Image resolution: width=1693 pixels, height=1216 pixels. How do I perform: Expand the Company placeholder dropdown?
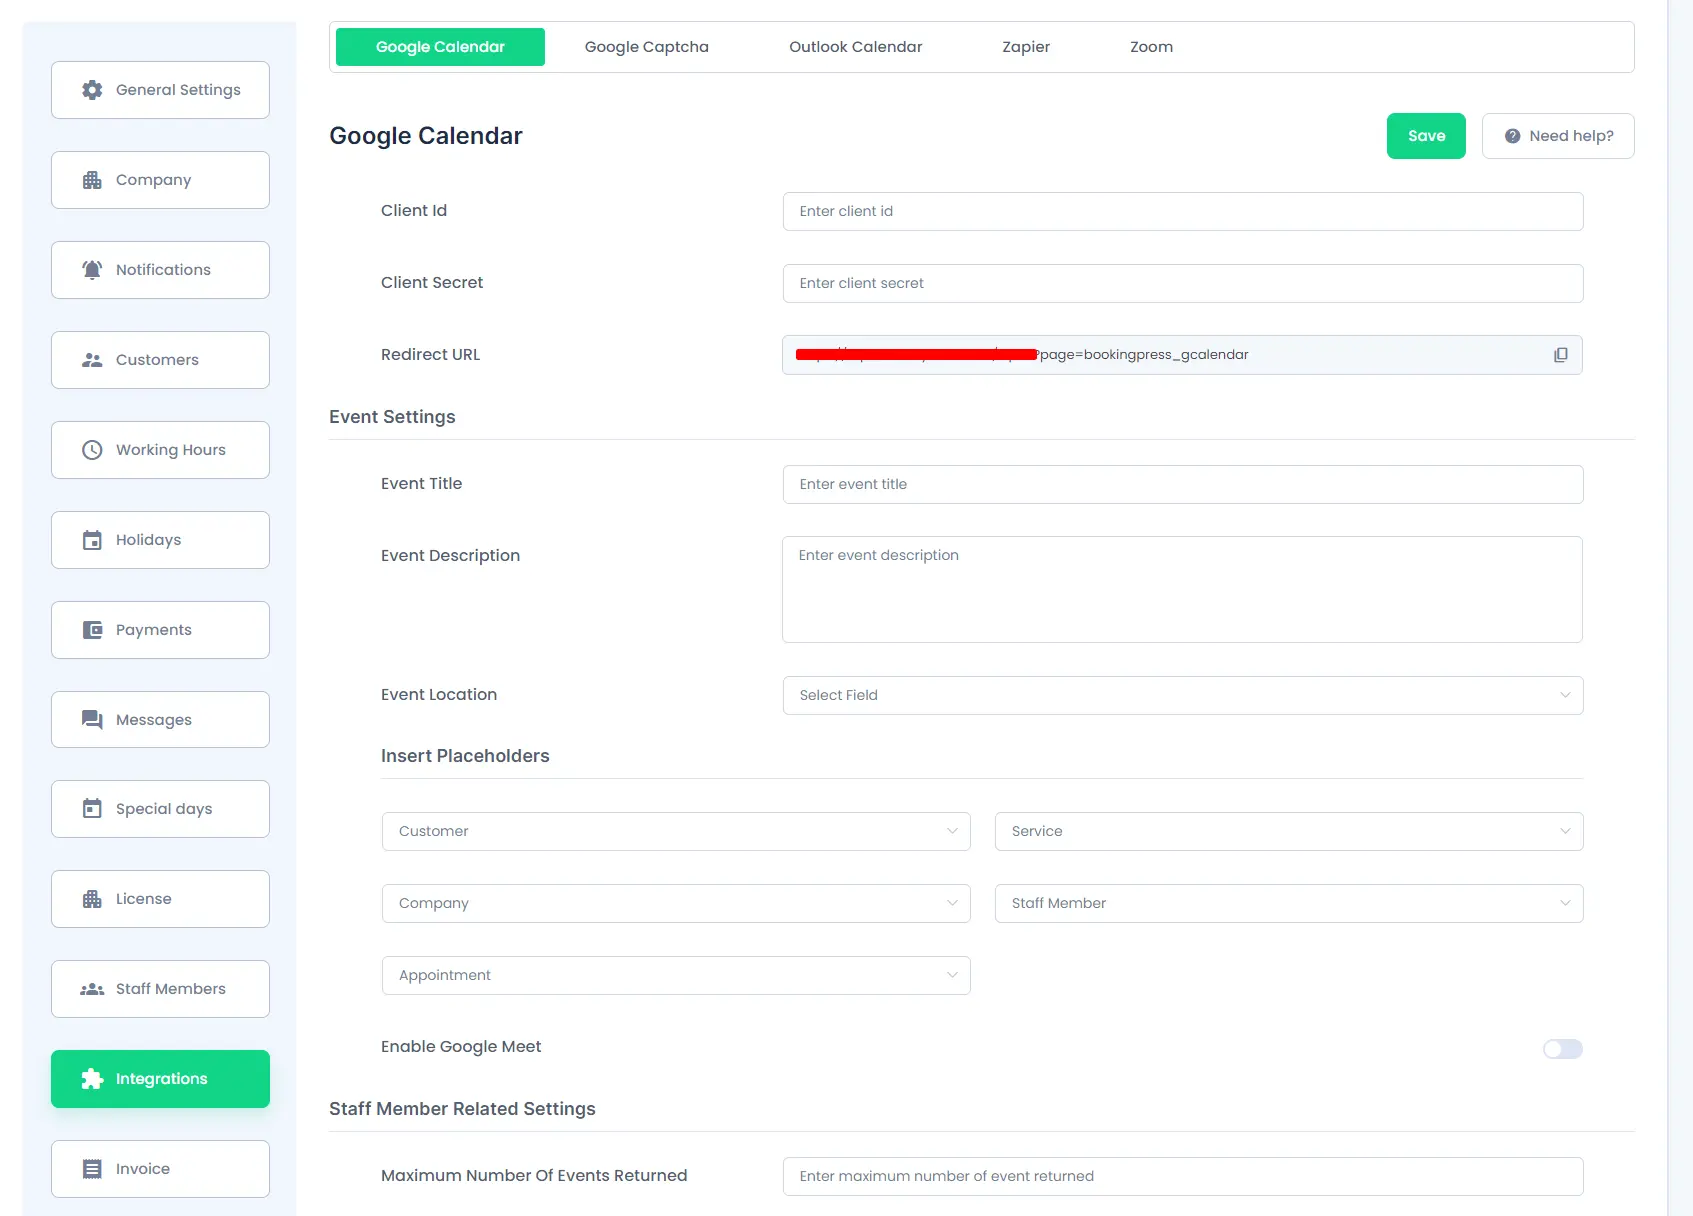[x=676, y=903]
